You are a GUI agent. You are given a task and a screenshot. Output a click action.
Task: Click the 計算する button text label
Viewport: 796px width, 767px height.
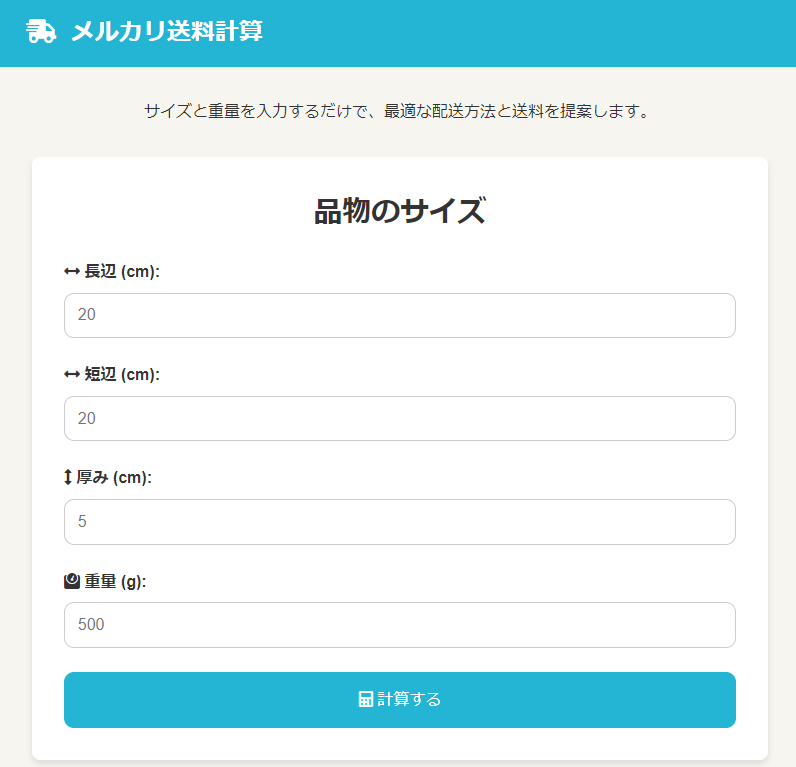(x=409, y=699)
